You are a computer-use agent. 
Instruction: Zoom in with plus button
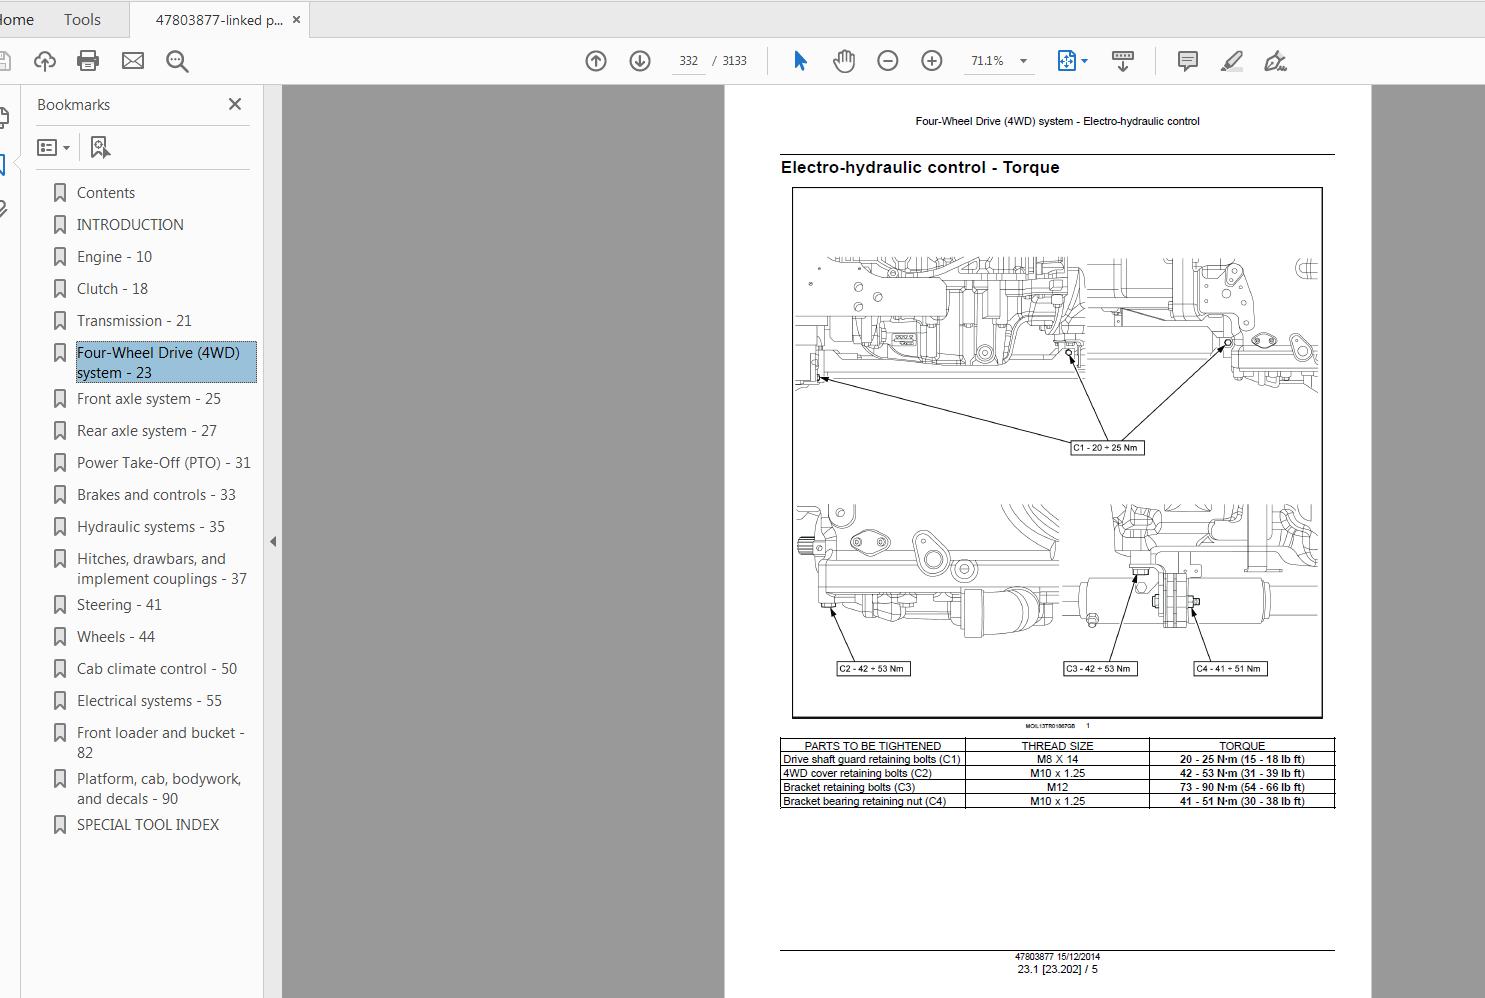(x=932, y=61)
